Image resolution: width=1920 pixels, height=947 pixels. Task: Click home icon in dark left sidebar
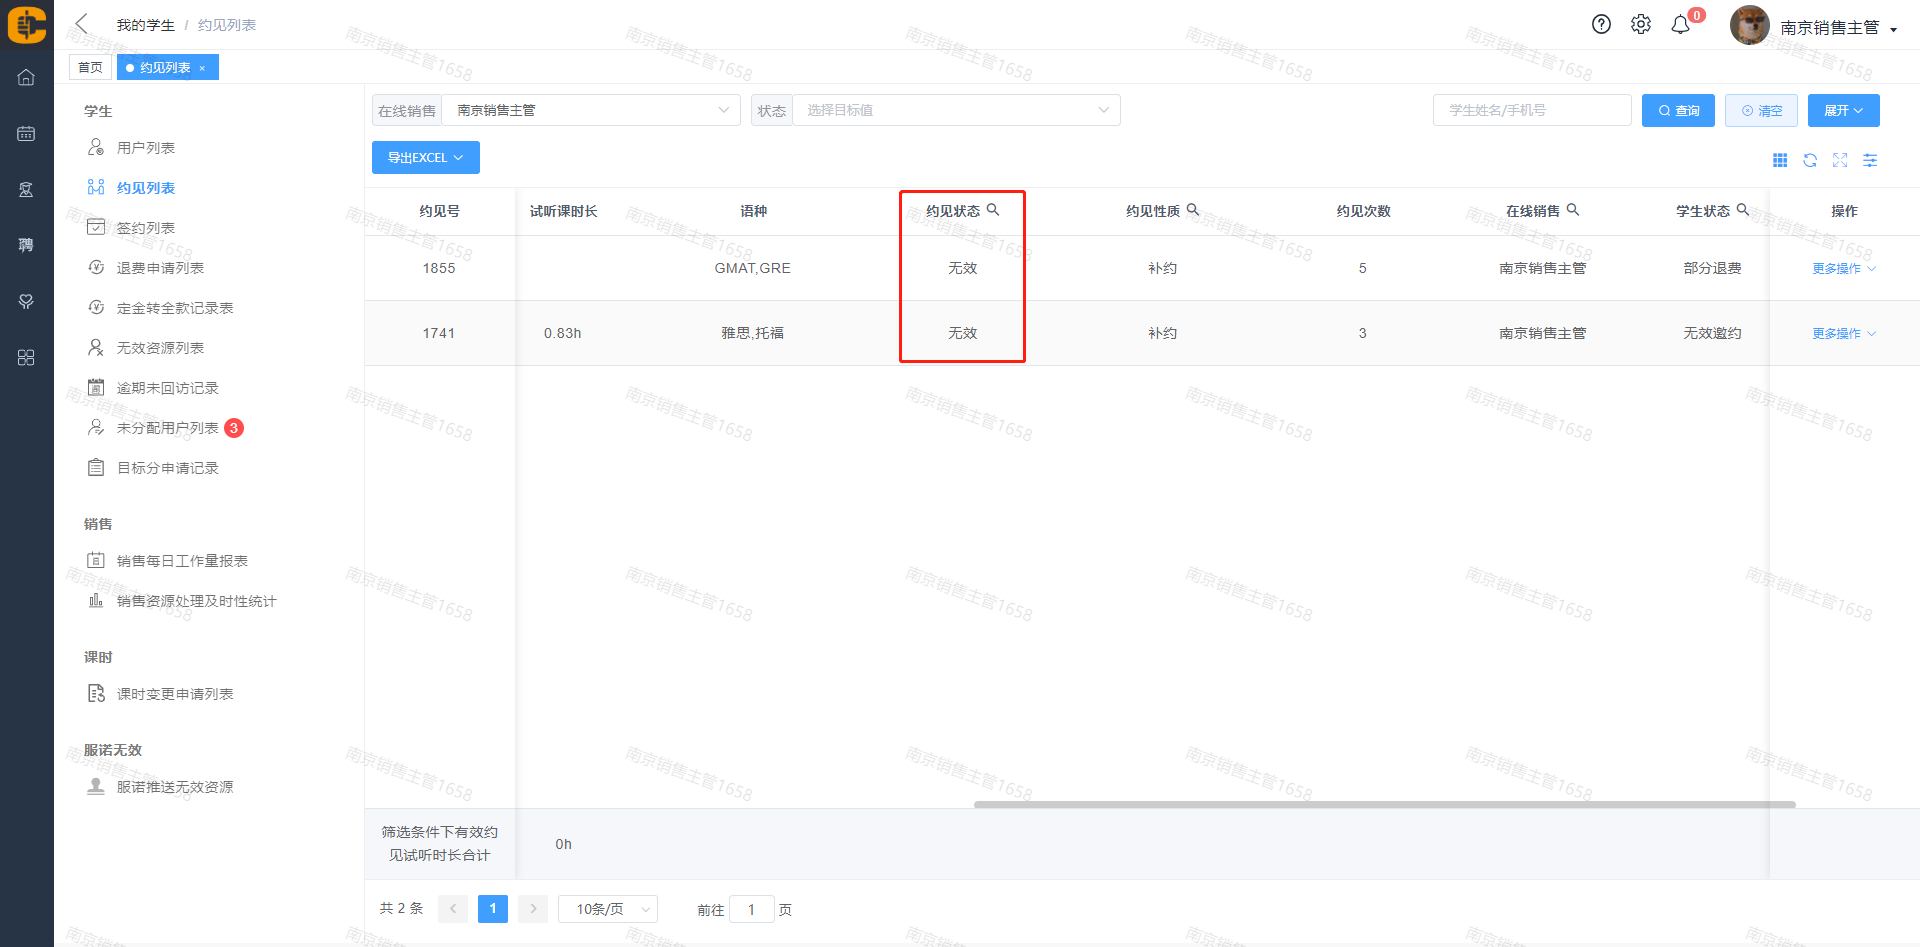26,78
